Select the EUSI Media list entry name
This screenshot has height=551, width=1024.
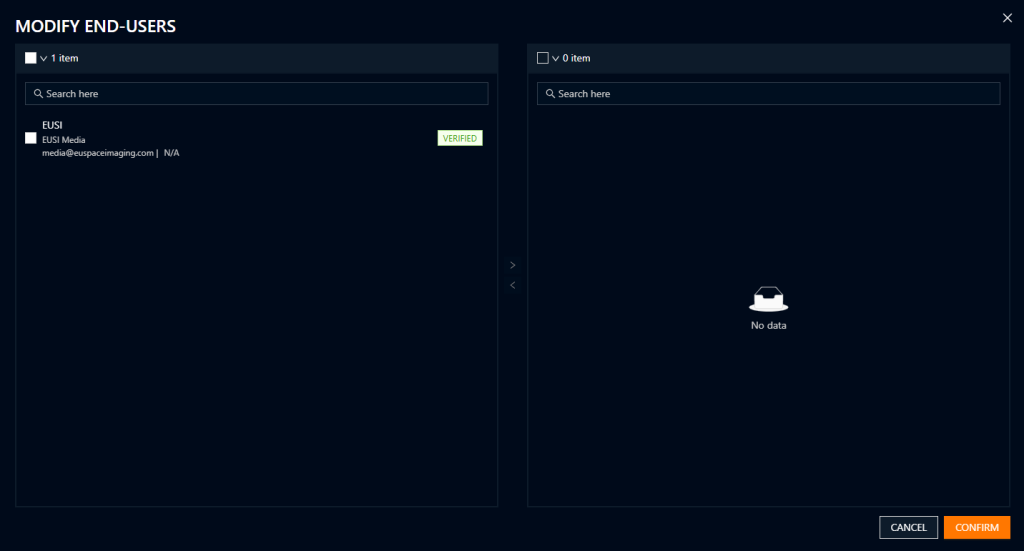coord(63,140)
